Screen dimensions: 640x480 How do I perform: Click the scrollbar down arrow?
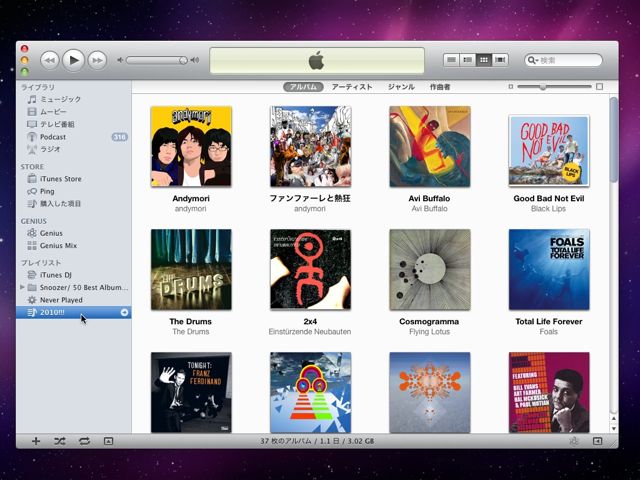[613, 429]
